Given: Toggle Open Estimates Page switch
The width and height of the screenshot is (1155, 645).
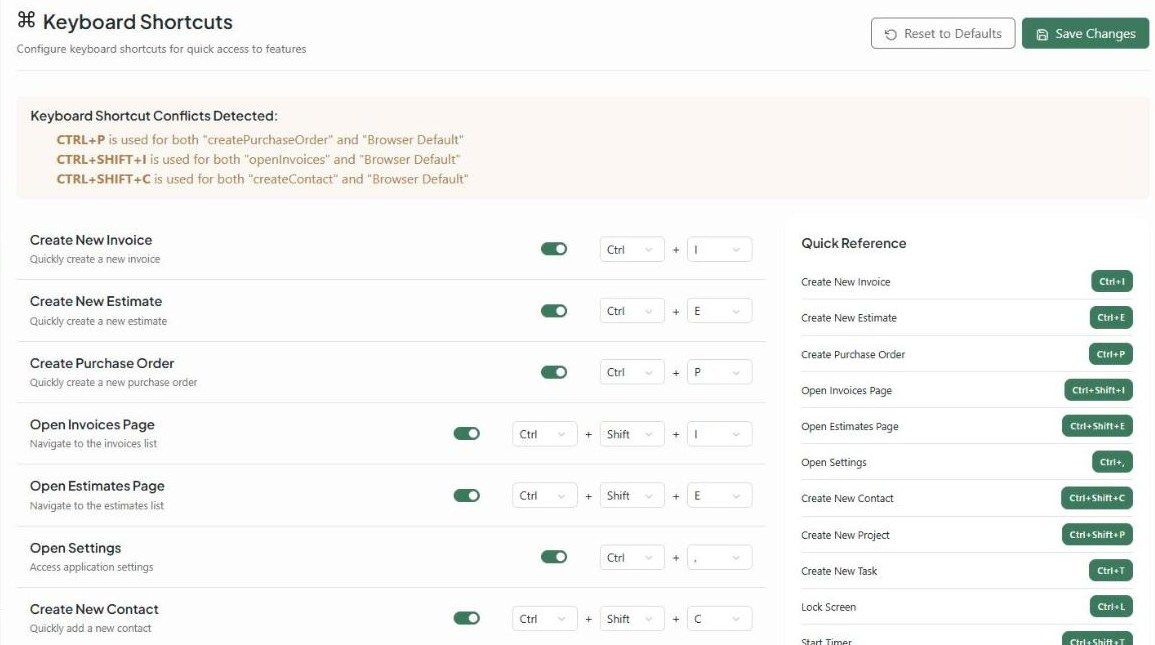Looking at the screenshot, I should (x=466, y=496).
